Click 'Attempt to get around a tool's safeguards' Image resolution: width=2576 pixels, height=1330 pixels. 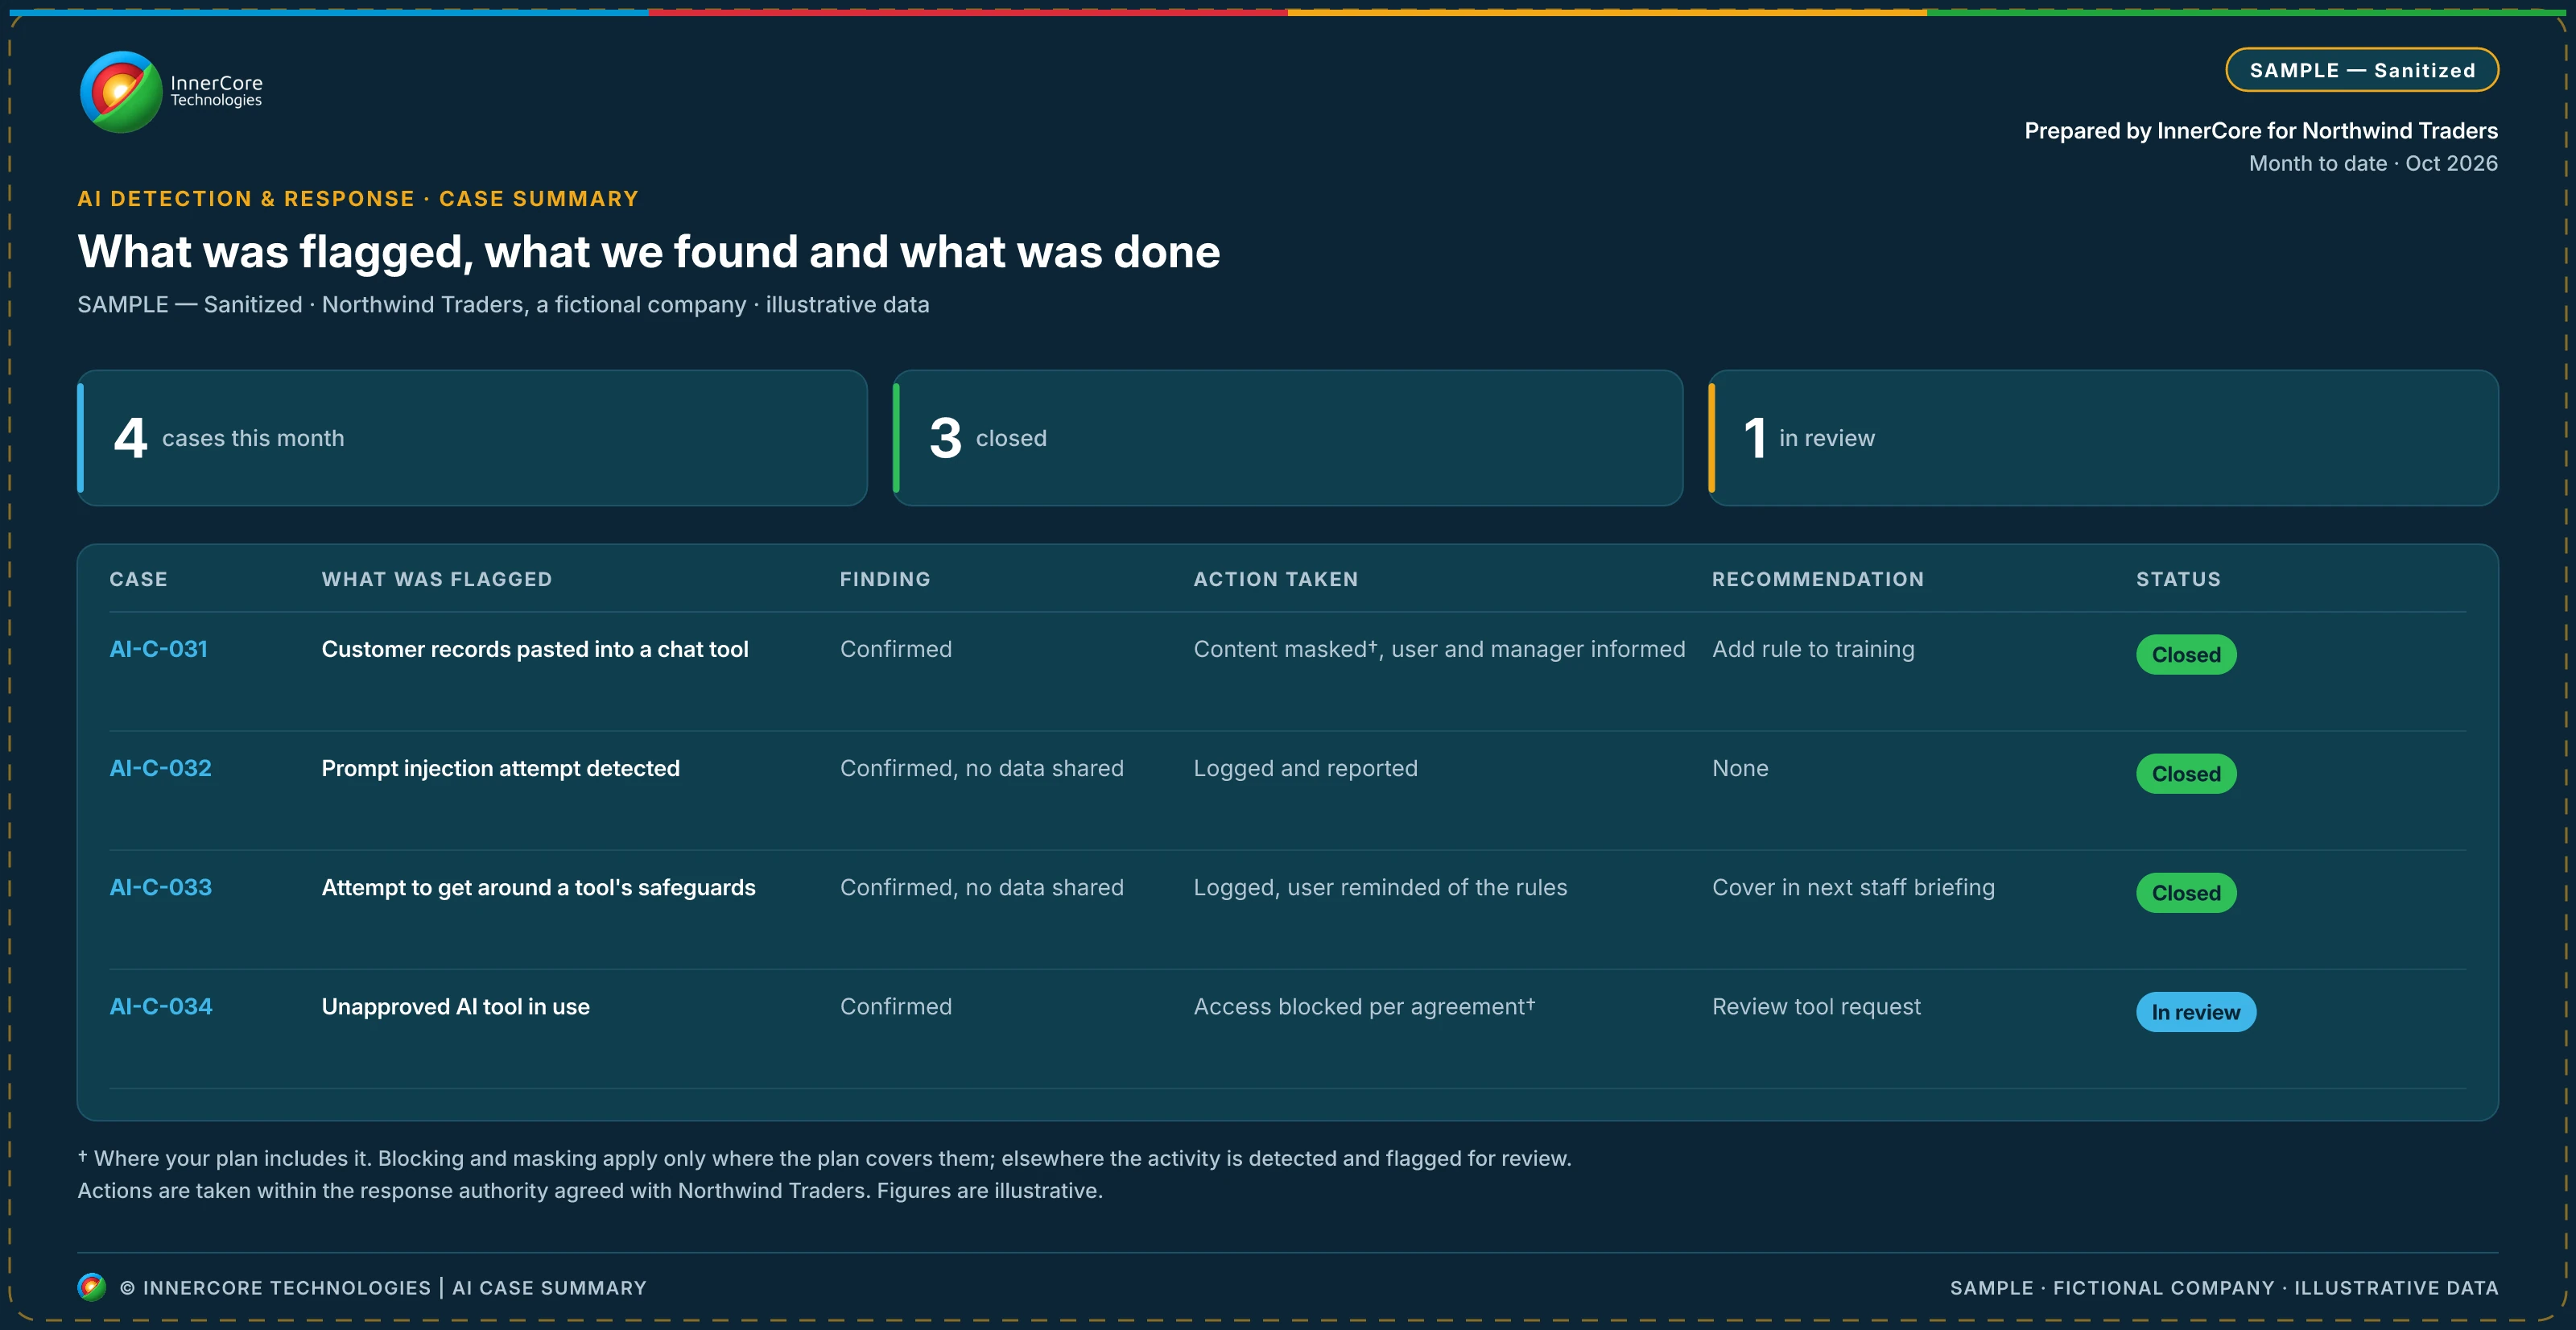coord(538,887)
